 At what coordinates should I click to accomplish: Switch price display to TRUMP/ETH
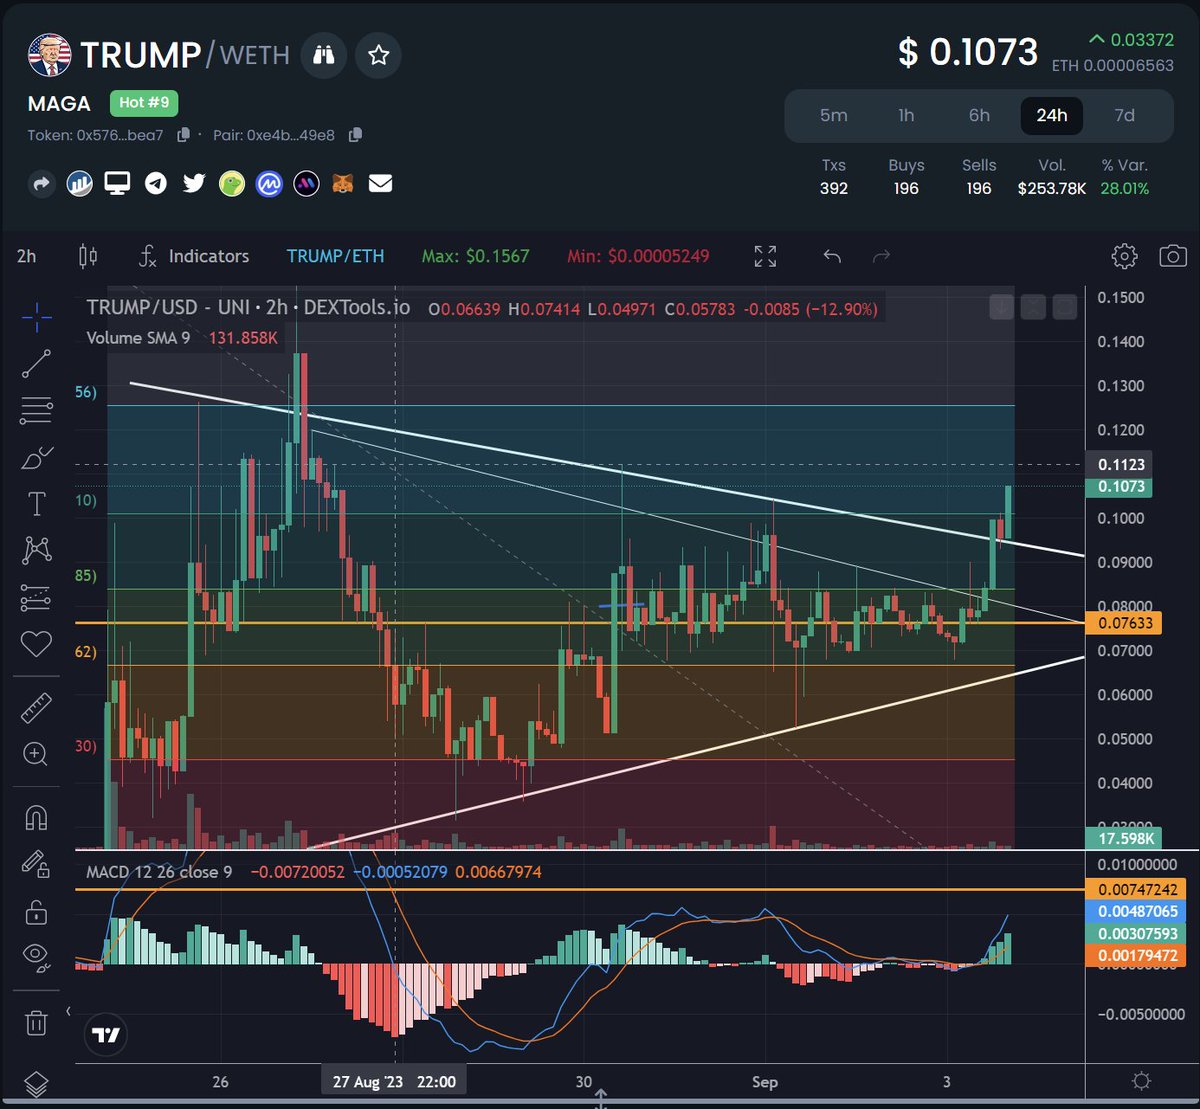[x=336, y=256]
